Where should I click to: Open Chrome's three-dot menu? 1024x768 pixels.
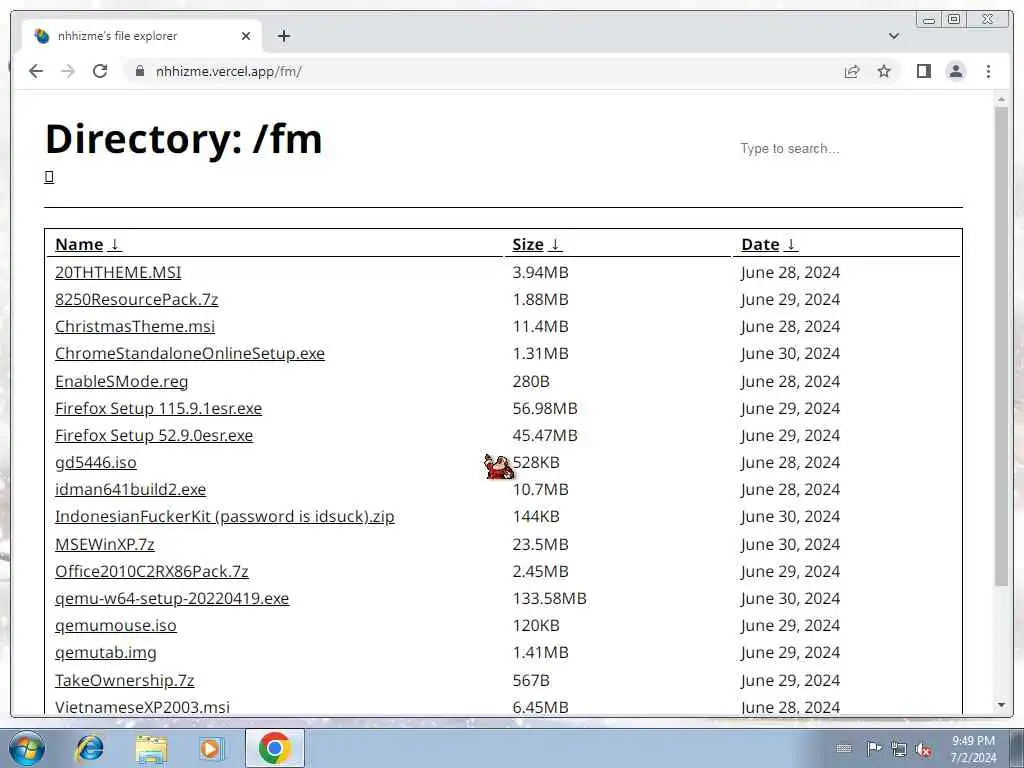pyautogui.click(x=988, y=71)
